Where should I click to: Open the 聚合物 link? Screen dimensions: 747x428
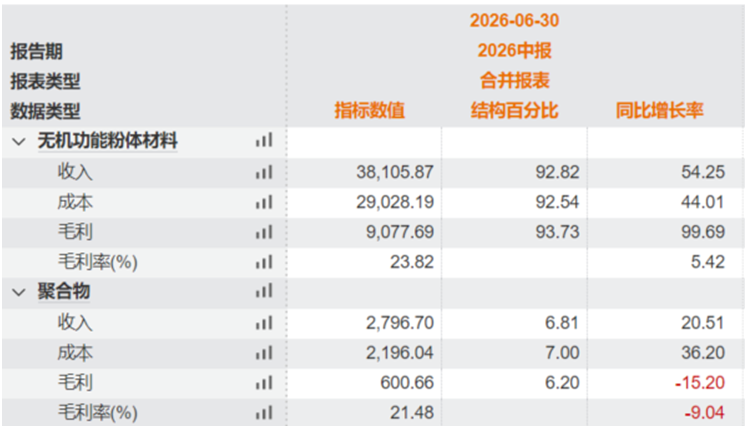click(64, 291)
